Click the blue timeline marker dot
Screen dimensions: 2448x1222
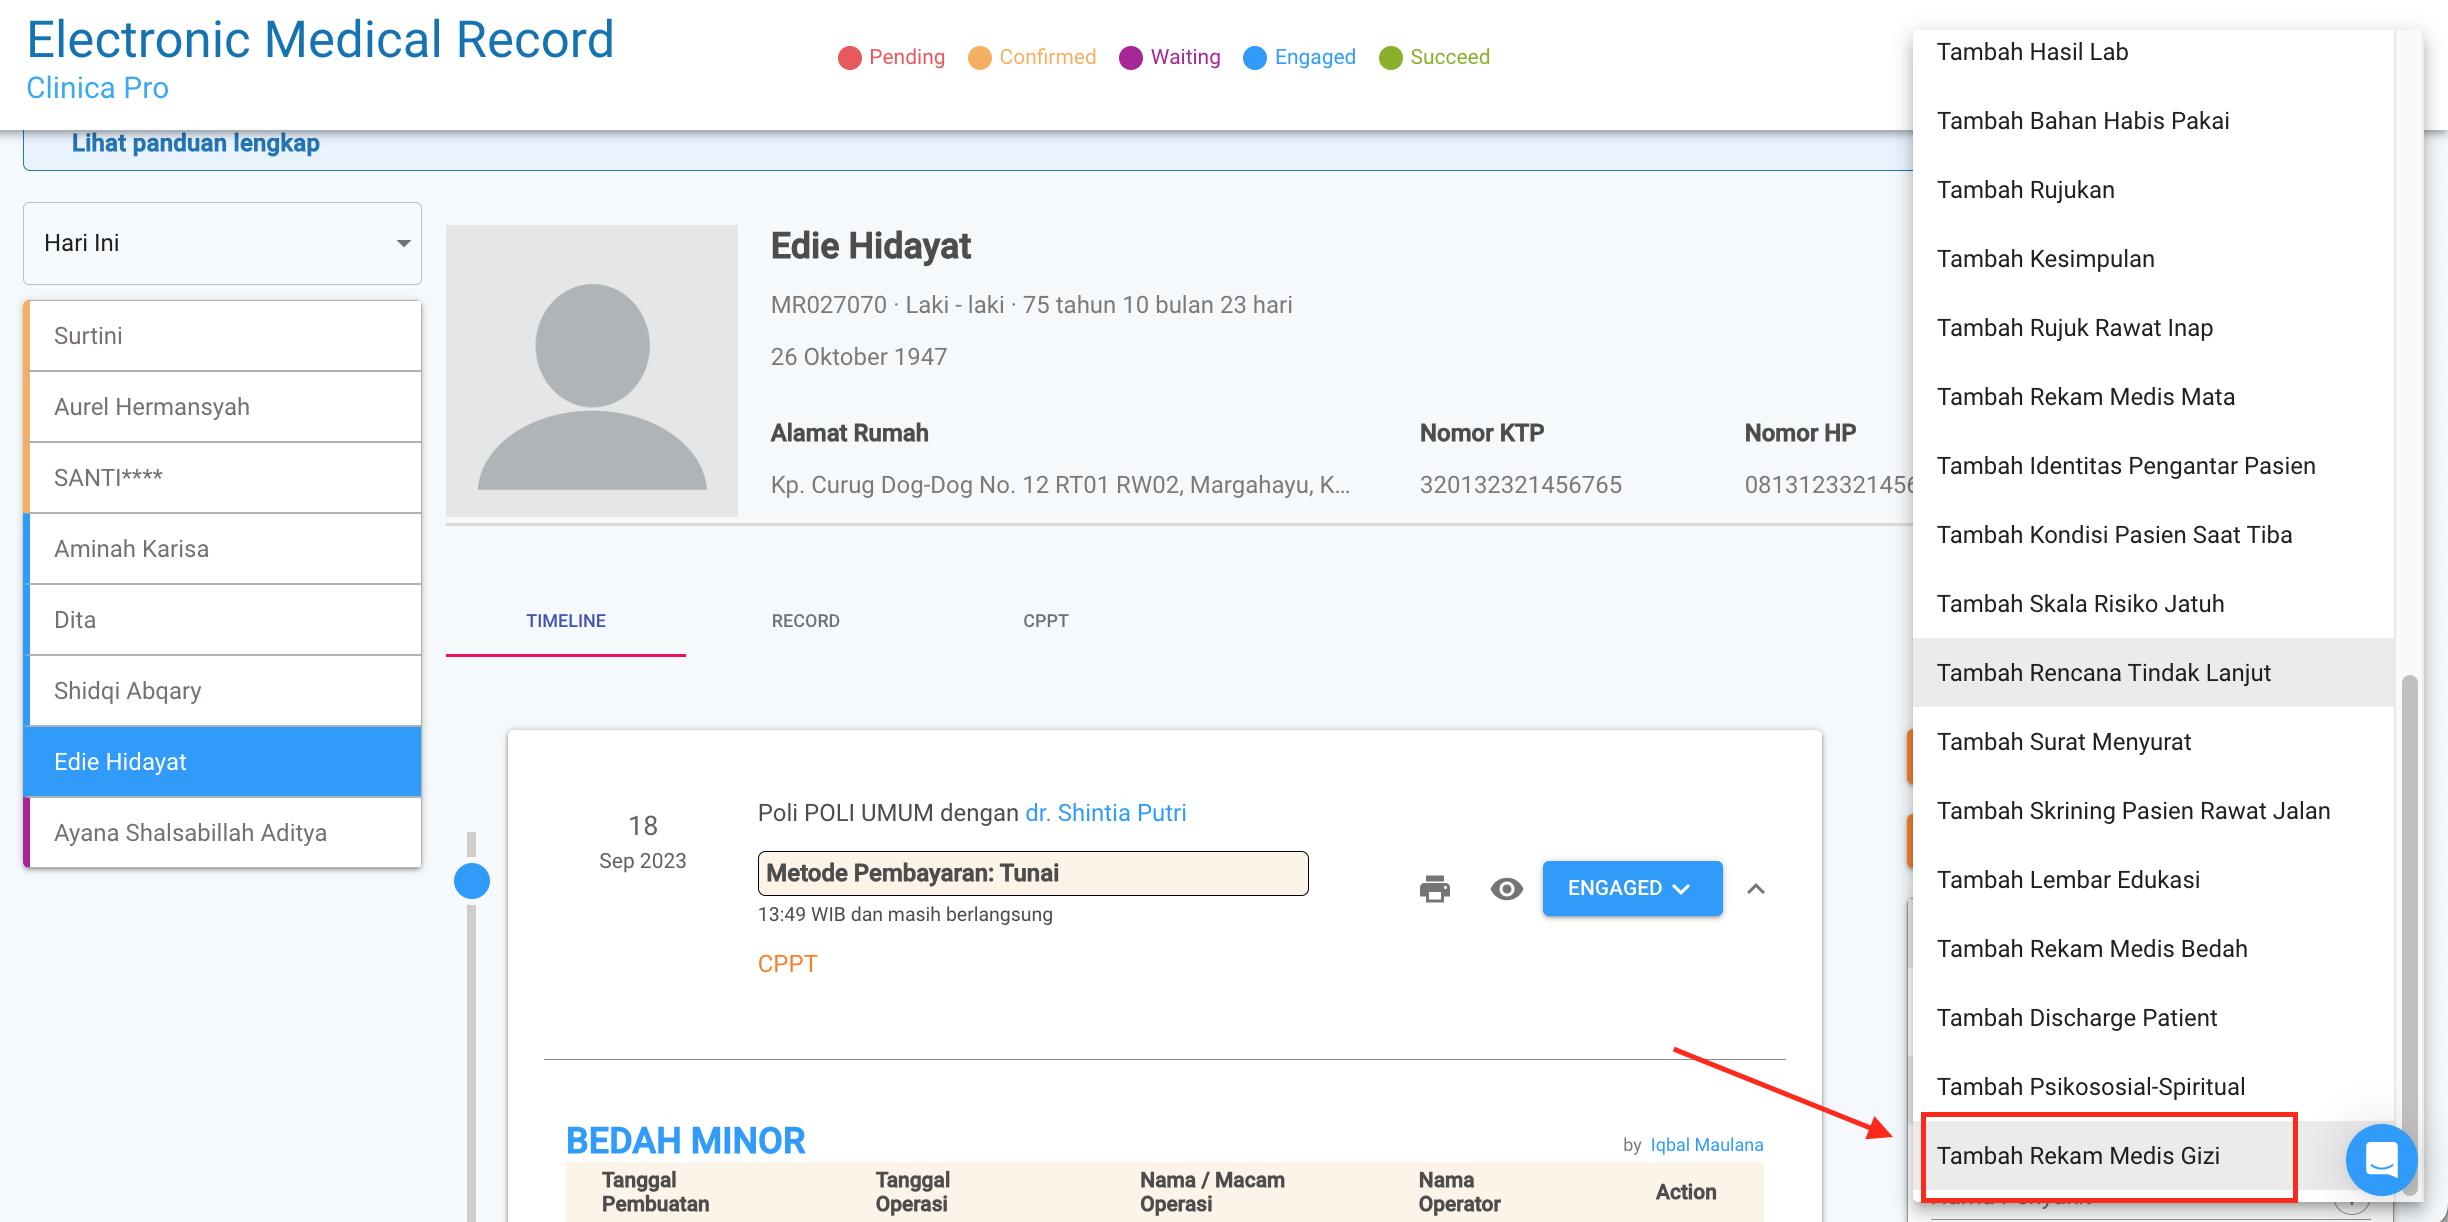(x=472, y=881)
